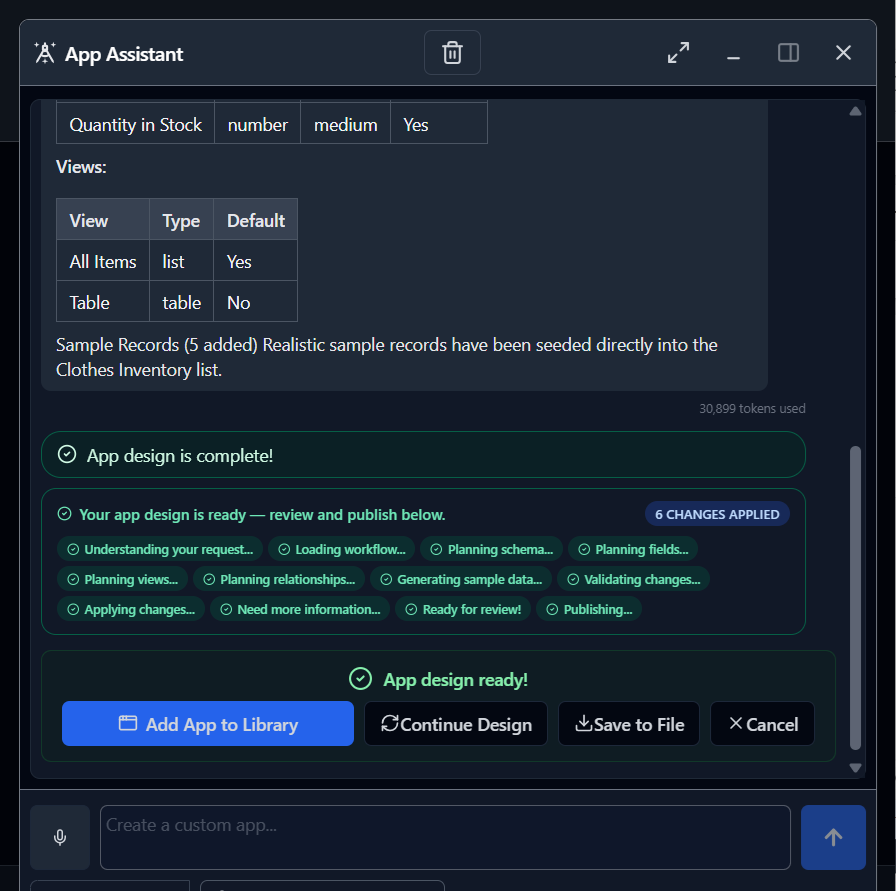Click the list type cell for All Items
This screenshot has width=896, height=891.
181,261
